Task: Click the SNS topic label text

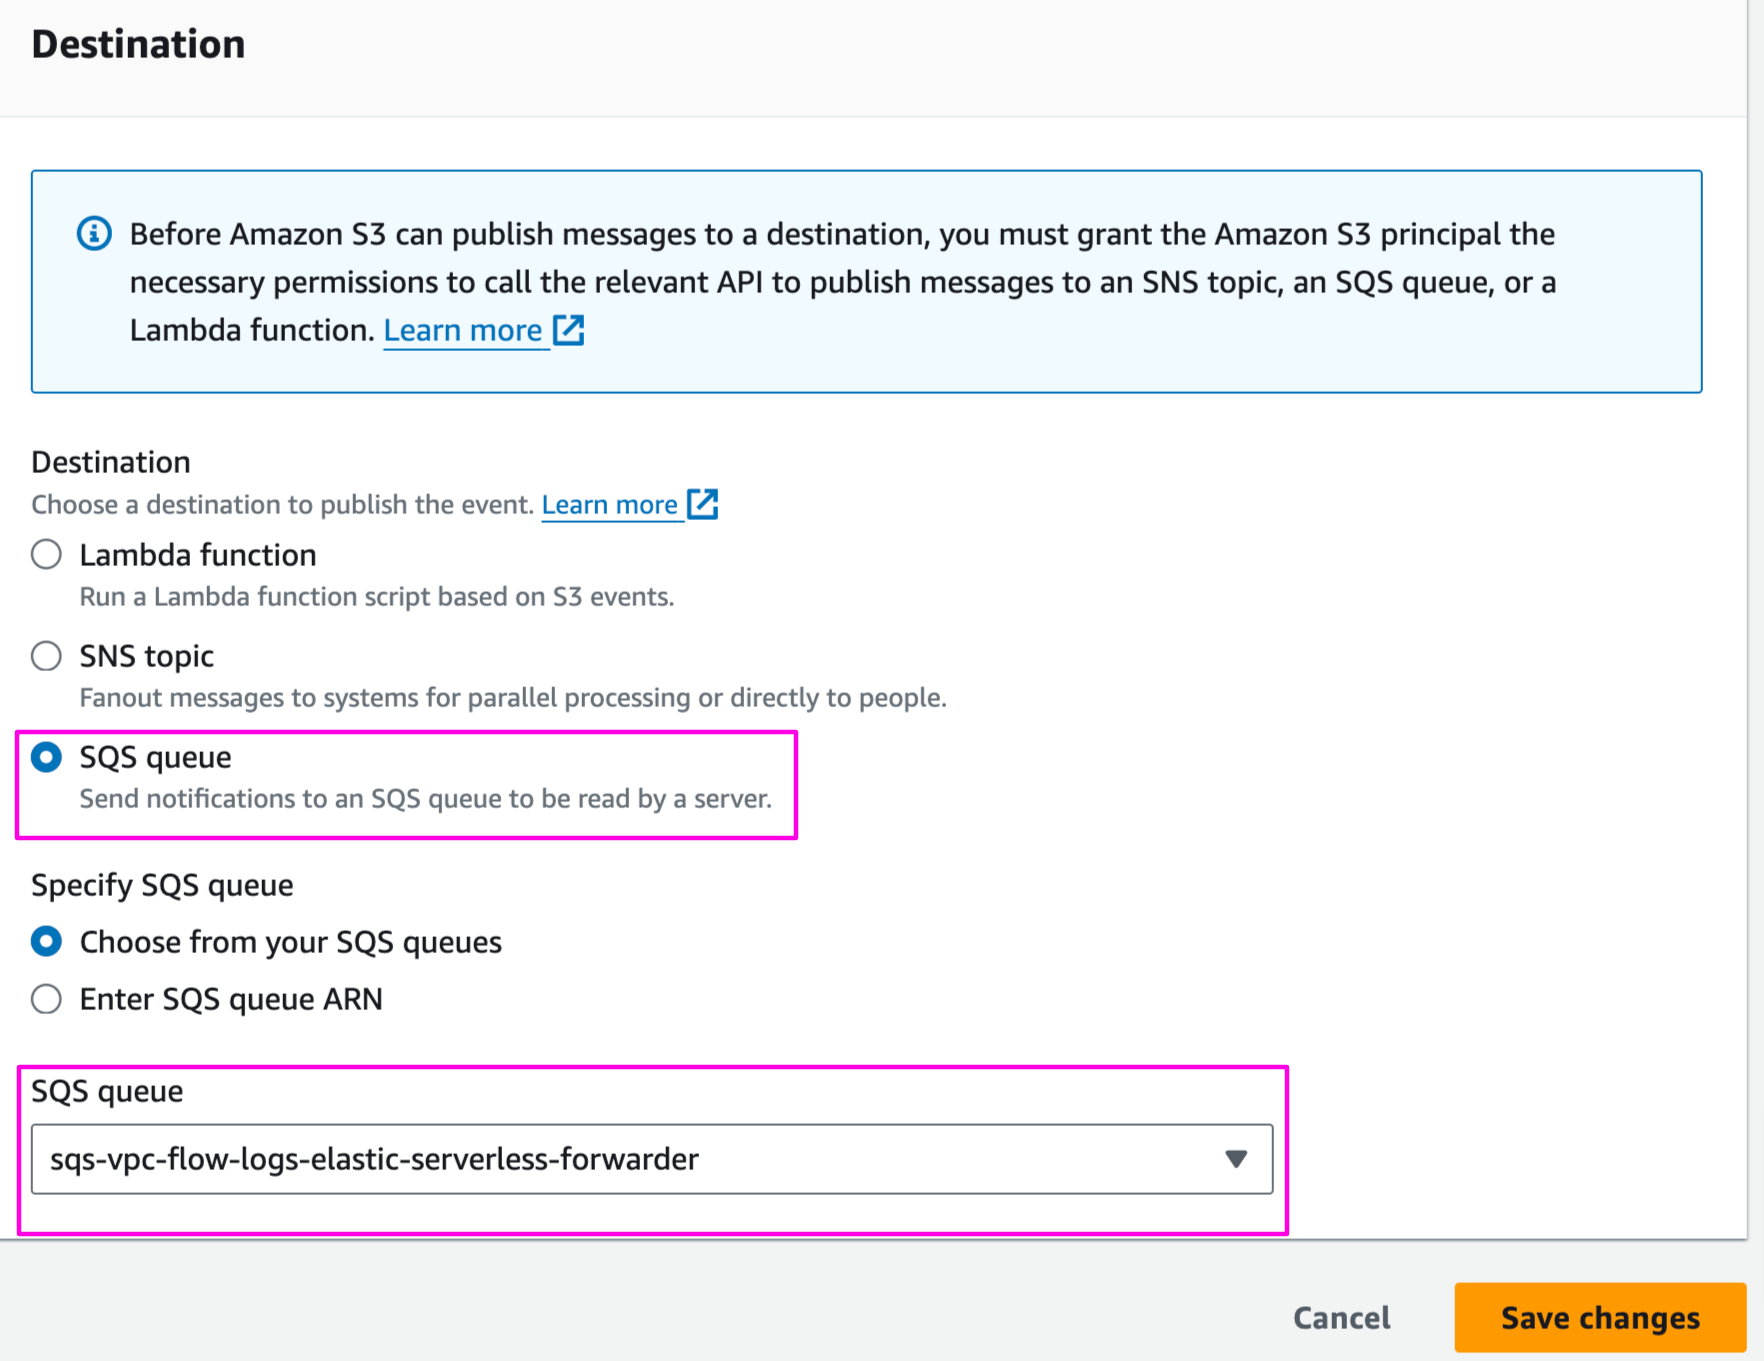Action: tap(146, 656)
